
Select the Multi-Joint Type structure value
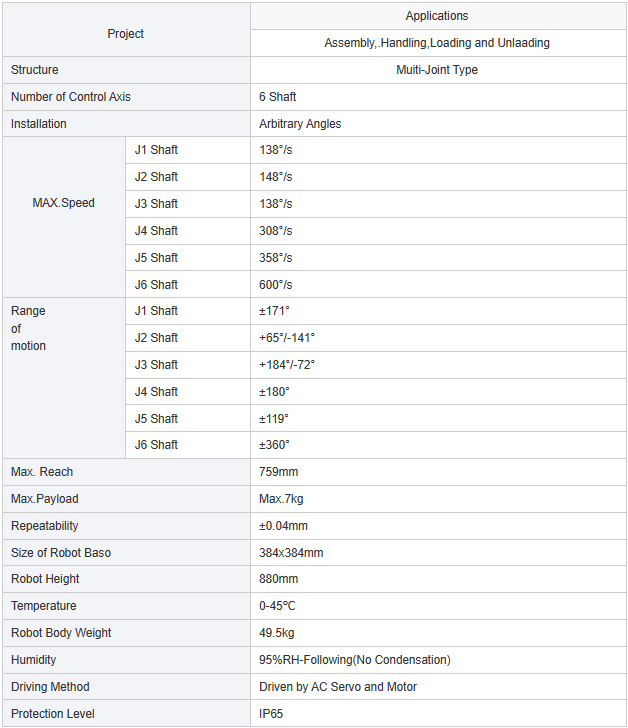[437, 70]
